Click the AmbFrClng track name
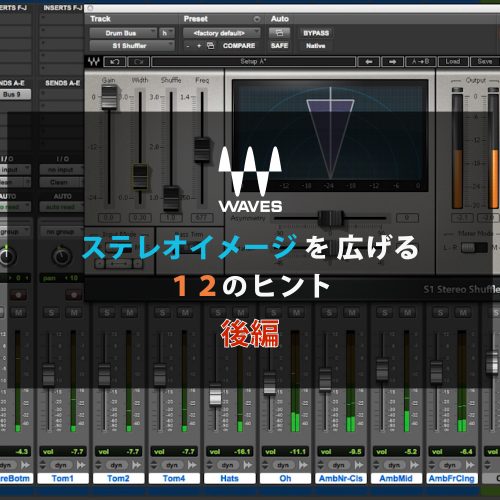This screenshot has width=500, height=500. (x=452, y=478)
